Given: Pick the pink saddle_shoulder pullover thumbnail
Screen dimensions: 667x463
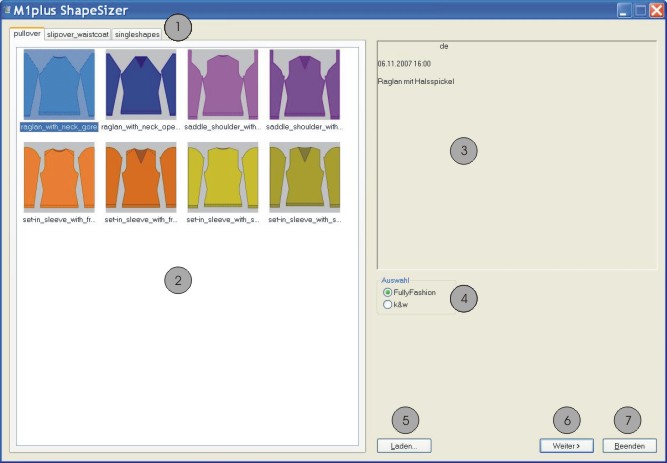Looking at the screenshot, I should (x=223, y=85).
